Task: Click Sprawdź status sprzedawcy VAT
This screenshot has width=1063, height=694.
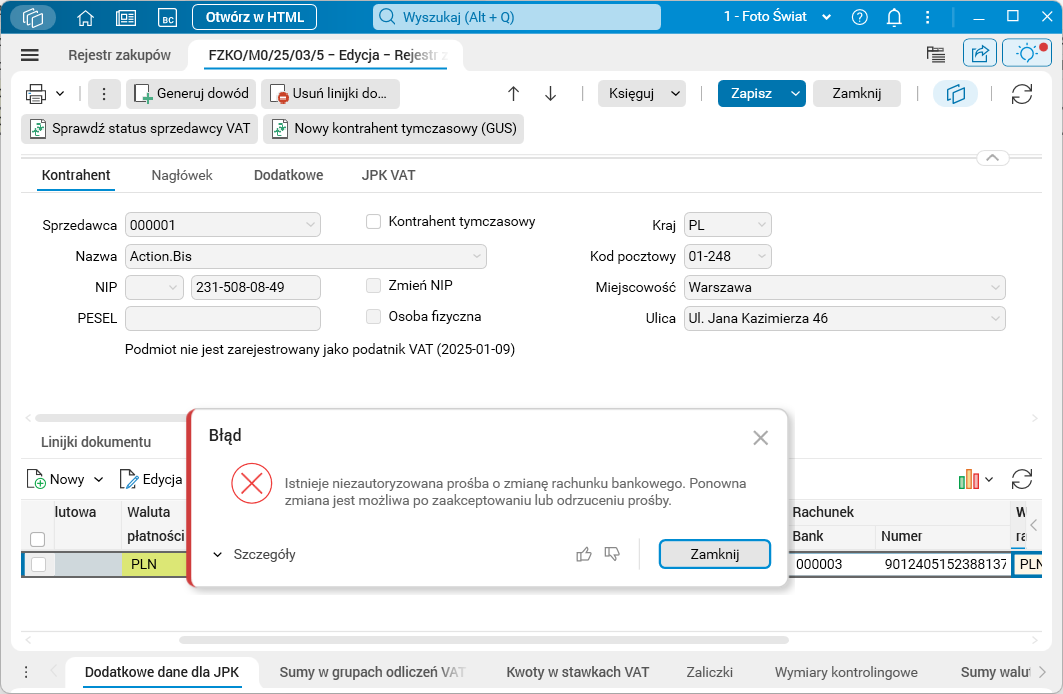Action: click(x=140, y=129)
